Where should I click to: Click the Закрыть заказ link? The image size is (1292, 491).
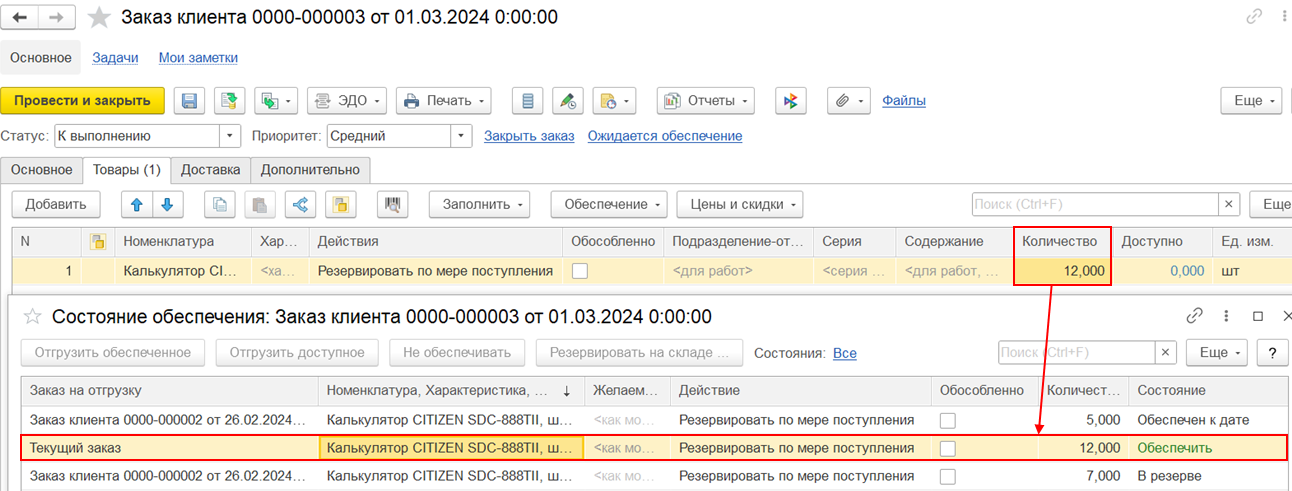[529, 136]
